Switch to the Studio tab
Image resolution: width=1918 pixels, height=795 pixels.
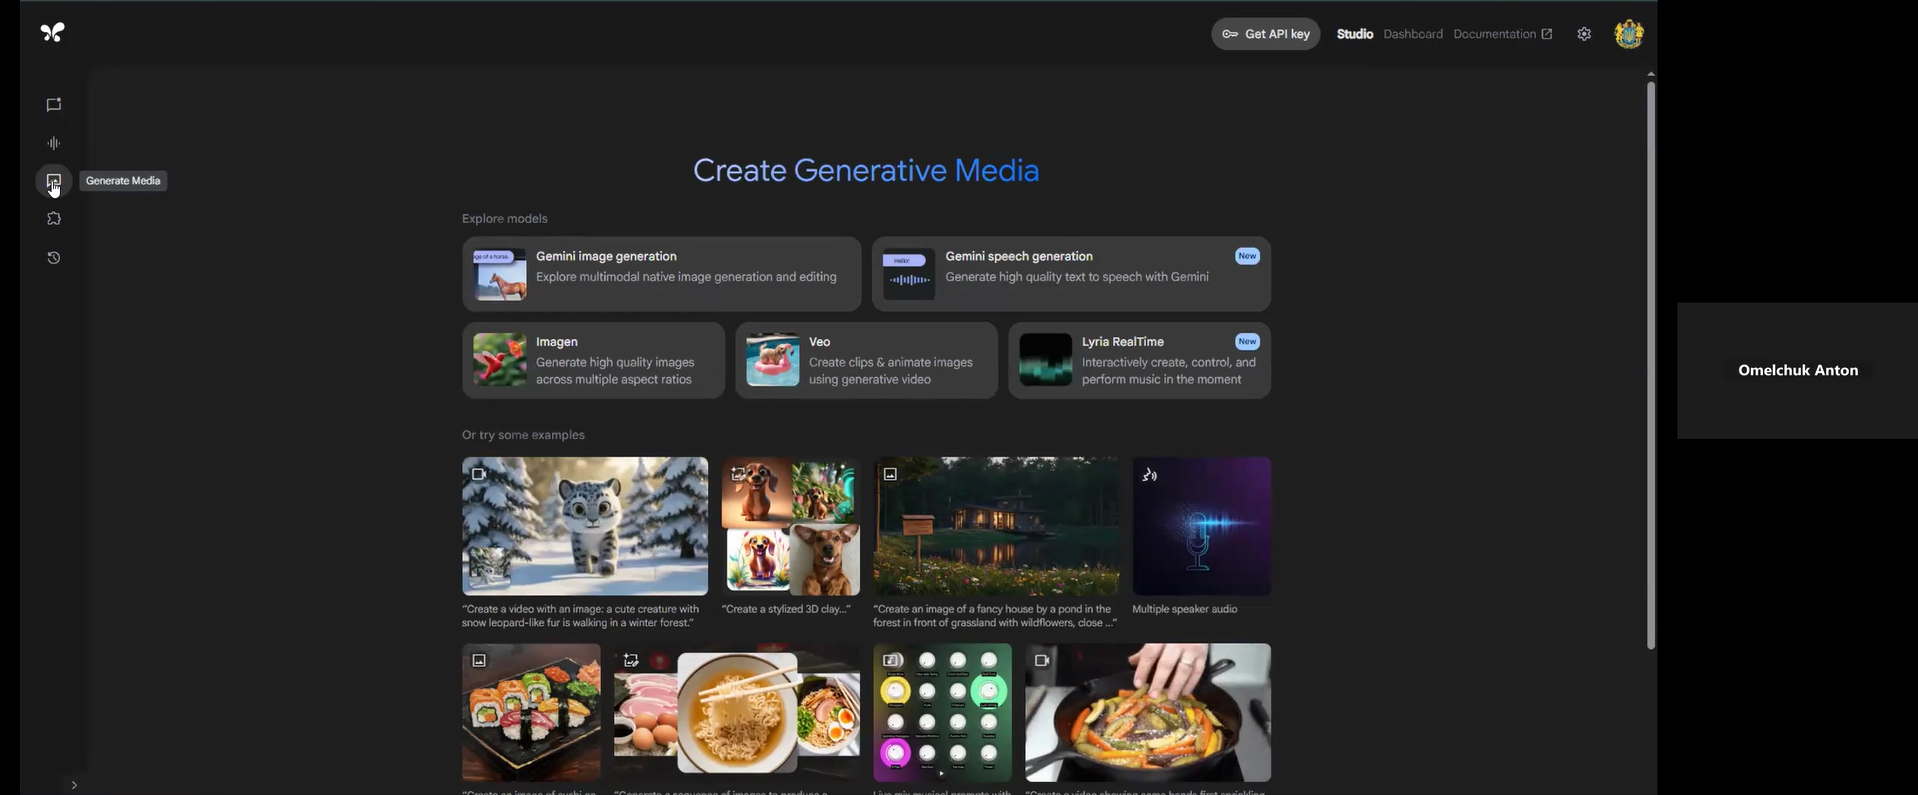pos(1354,34)
